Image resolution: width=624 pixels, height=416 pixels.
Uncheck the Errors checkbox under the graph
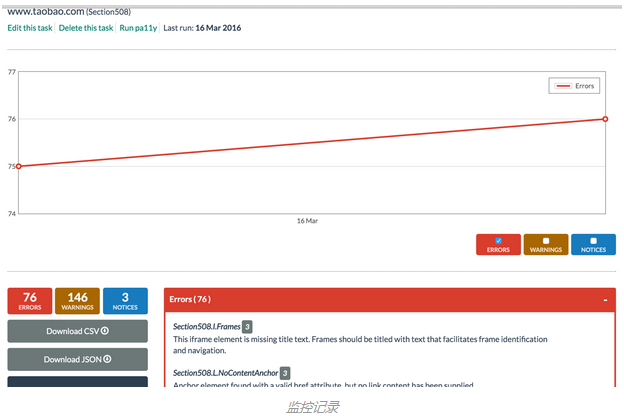[x=498, y=241]
